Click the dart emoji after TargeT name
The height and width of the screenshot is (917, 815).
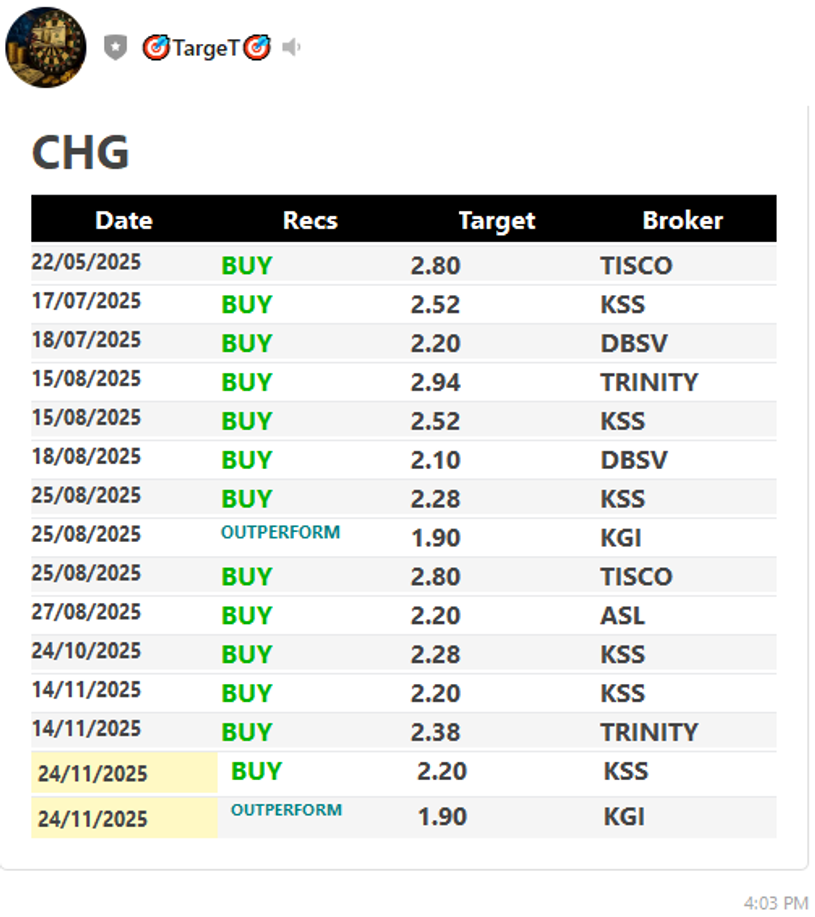click(257, 47)
